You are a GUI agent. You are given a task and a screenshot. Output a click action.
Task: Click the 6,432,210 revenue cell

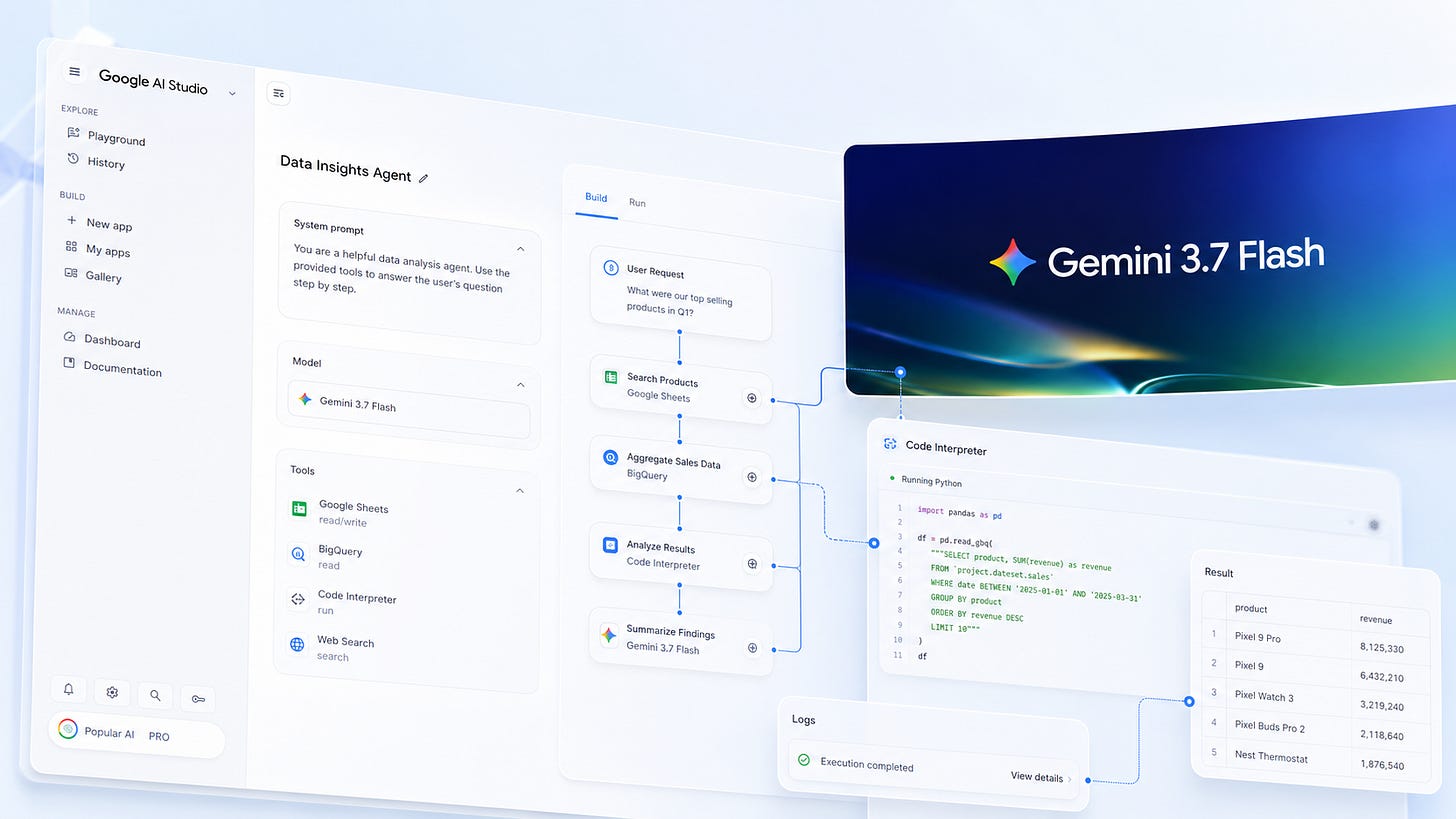[x=1381, y=678]
